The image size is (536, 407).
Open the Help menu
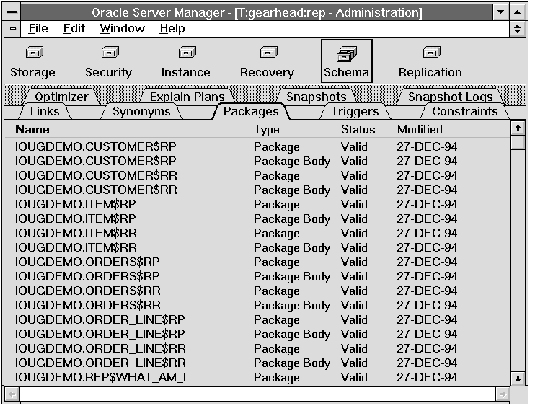pyautogui.click(x=172, y=28)
